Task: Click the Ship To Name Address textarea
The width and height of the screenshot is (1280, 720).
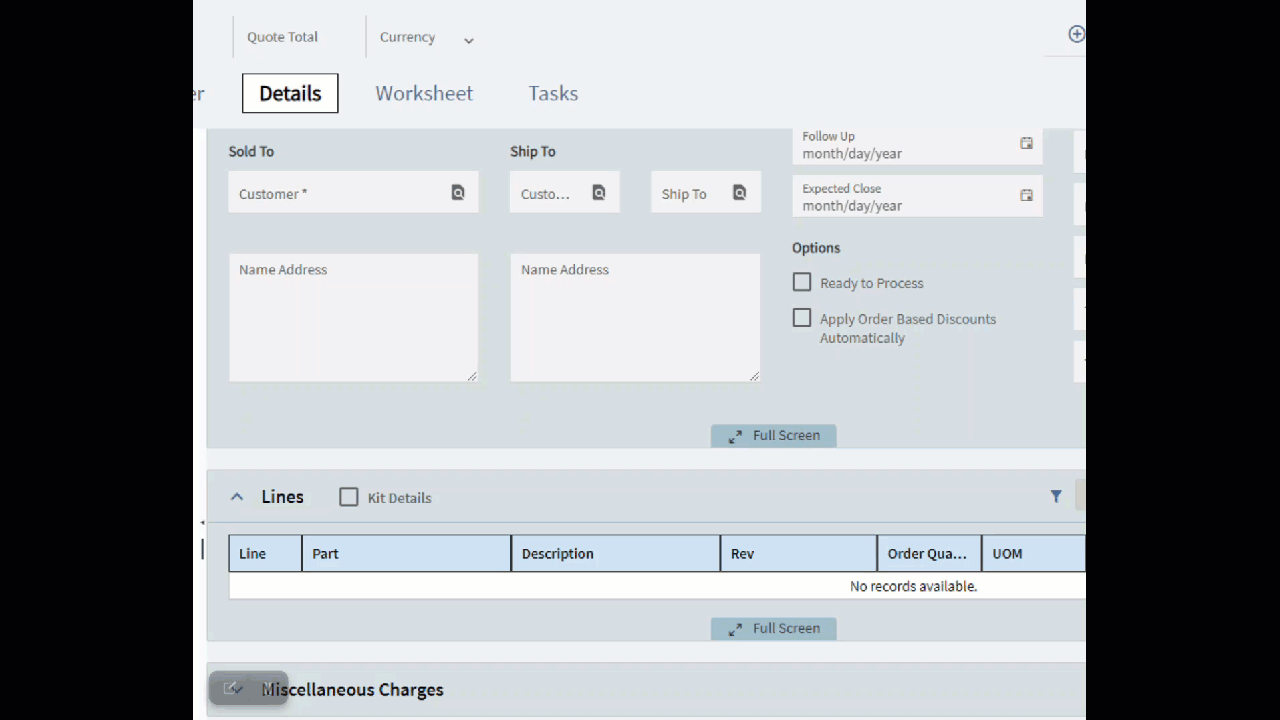Action: [x=635, y=317]
